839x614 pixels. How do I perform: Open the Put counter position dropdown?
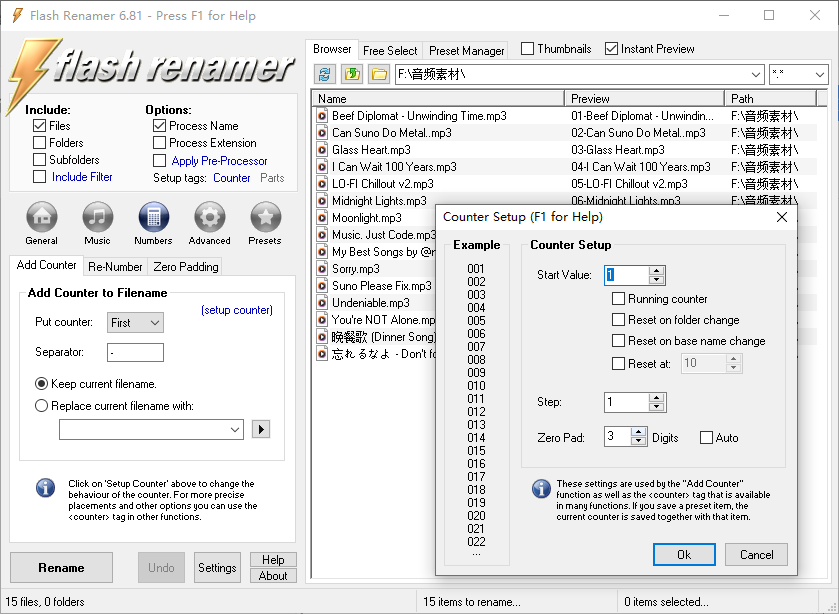point(135,323)
